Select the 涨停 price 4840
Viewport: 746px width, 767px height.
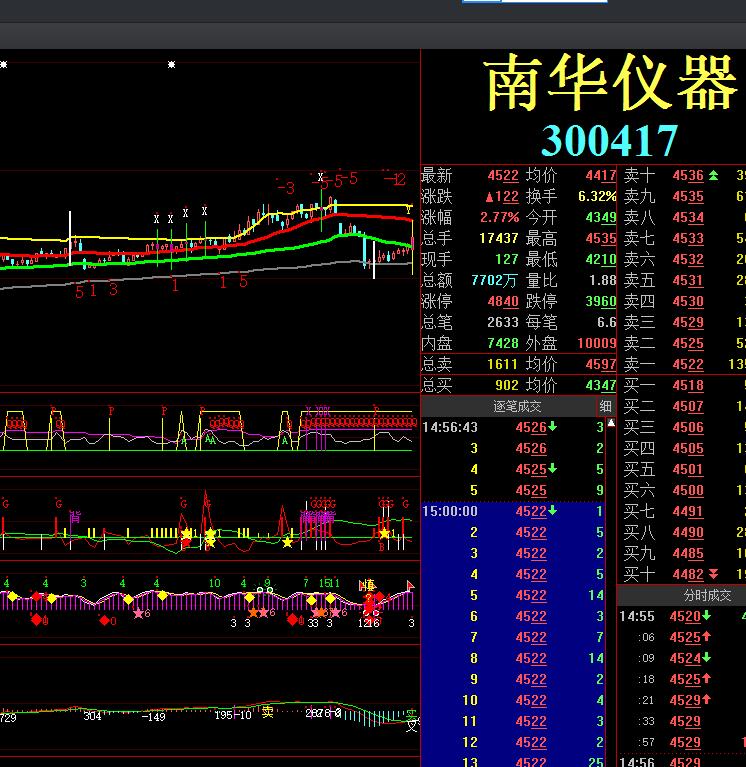pyautogui.click(x=503, y=301)
